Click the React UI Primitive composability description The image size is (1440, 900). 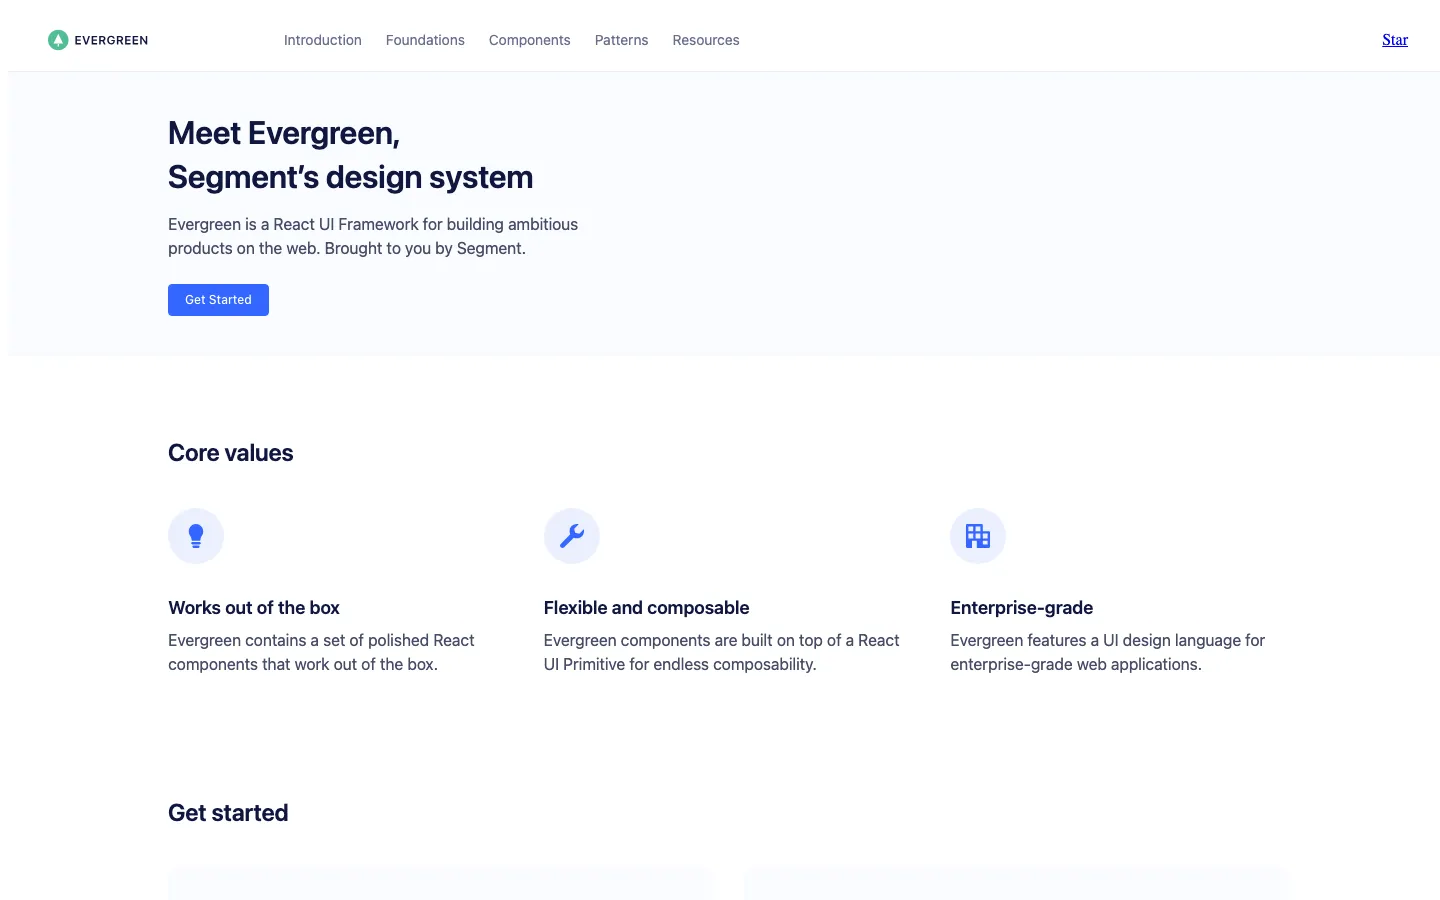[x=721, y=652]
